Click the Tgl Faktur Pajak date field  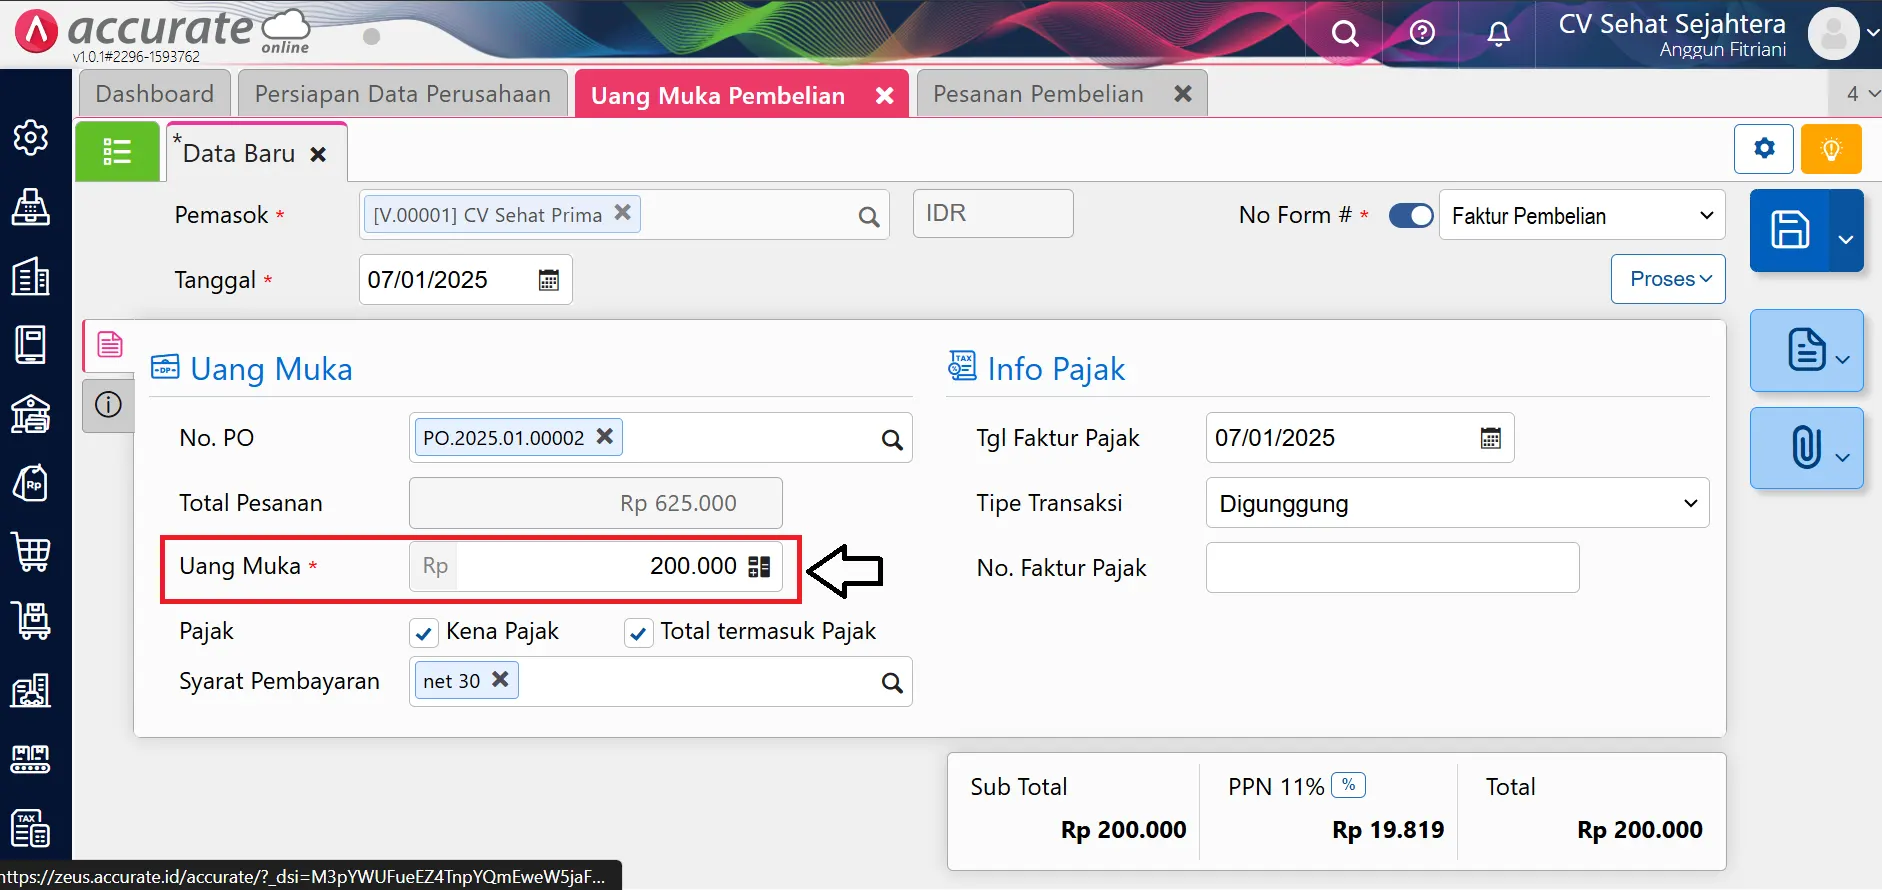point(1360,438)
